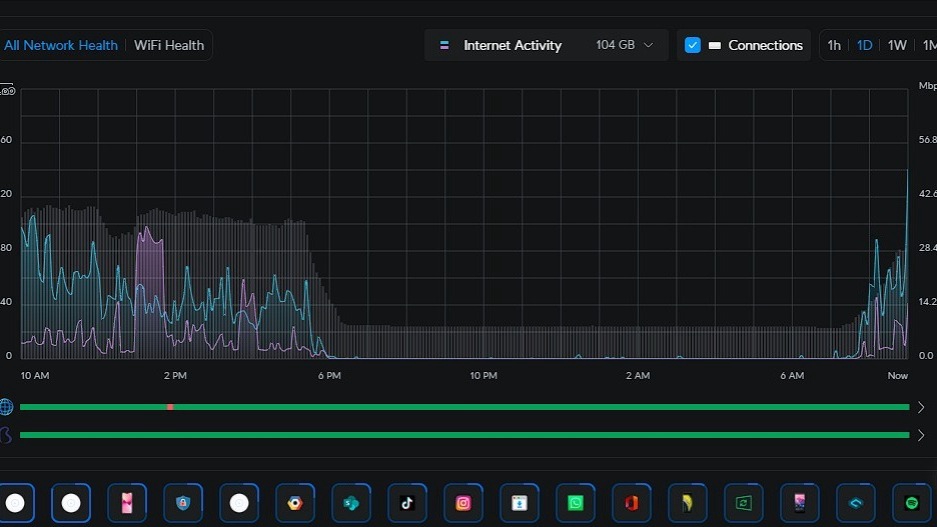Expand the second health bar chevron
This screenshot has width=937, height=527.
tap(921, 435)
